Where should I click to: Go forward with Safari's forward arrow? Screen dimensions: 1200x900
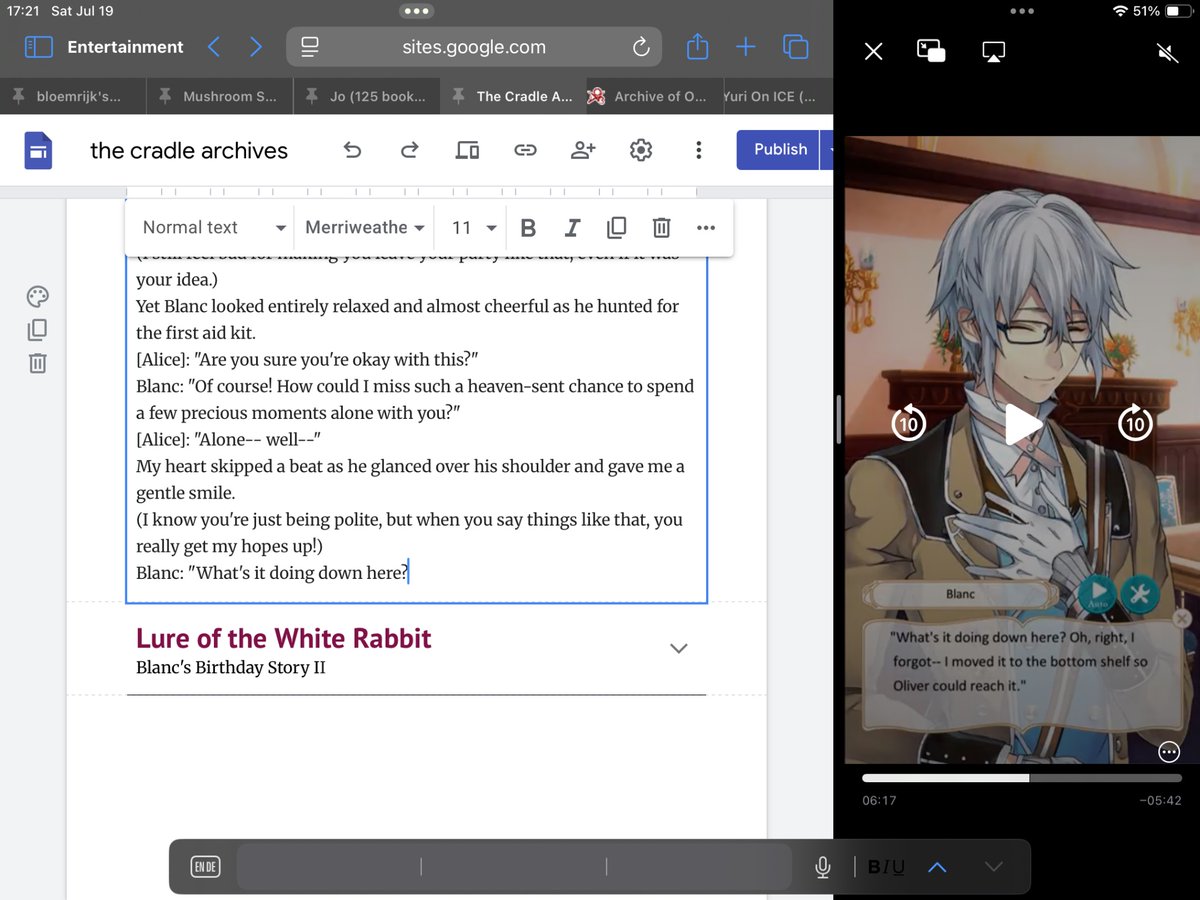pyautogui.click(x=257, y=47)
